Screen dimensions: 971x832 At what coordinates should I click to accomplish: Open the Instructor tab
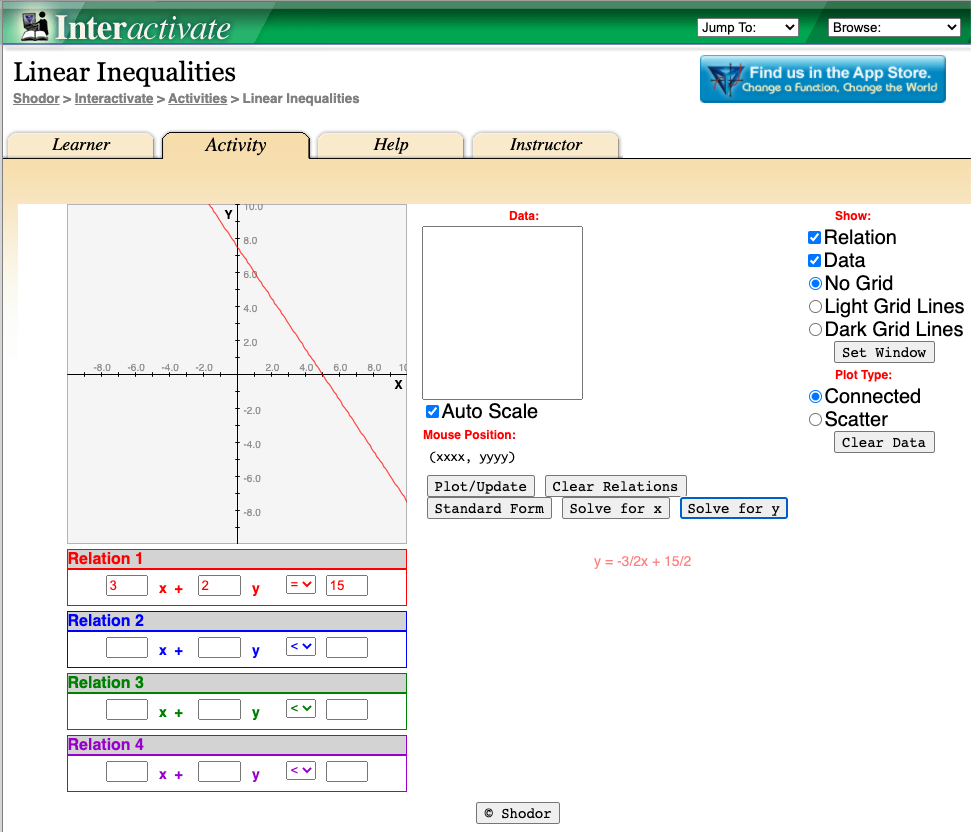pyautogui.click(x=545, y=145)
